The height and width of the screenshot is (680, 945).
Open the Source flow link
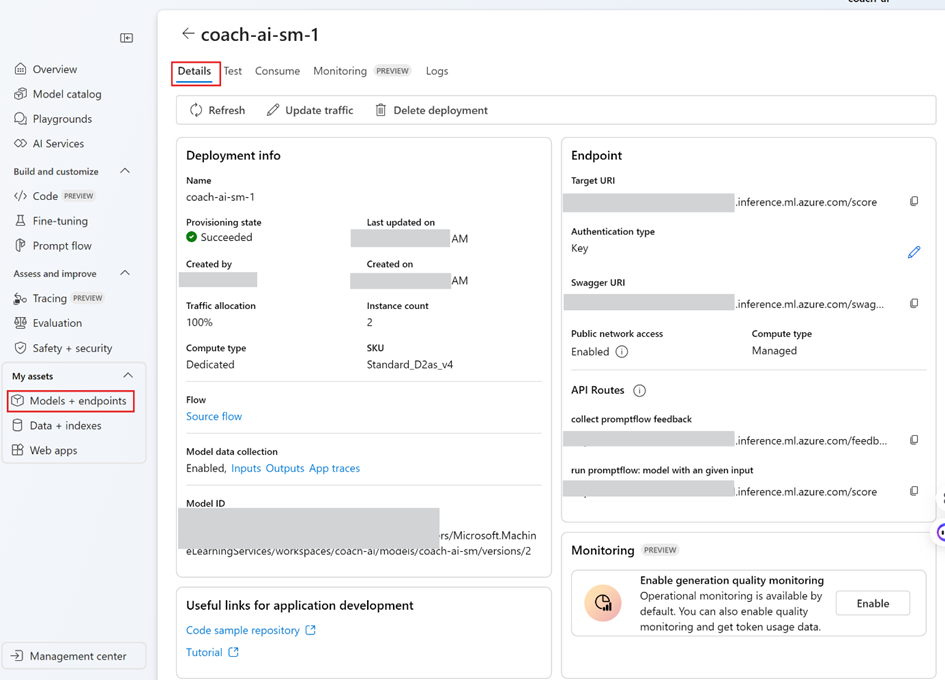pos(214,417)
